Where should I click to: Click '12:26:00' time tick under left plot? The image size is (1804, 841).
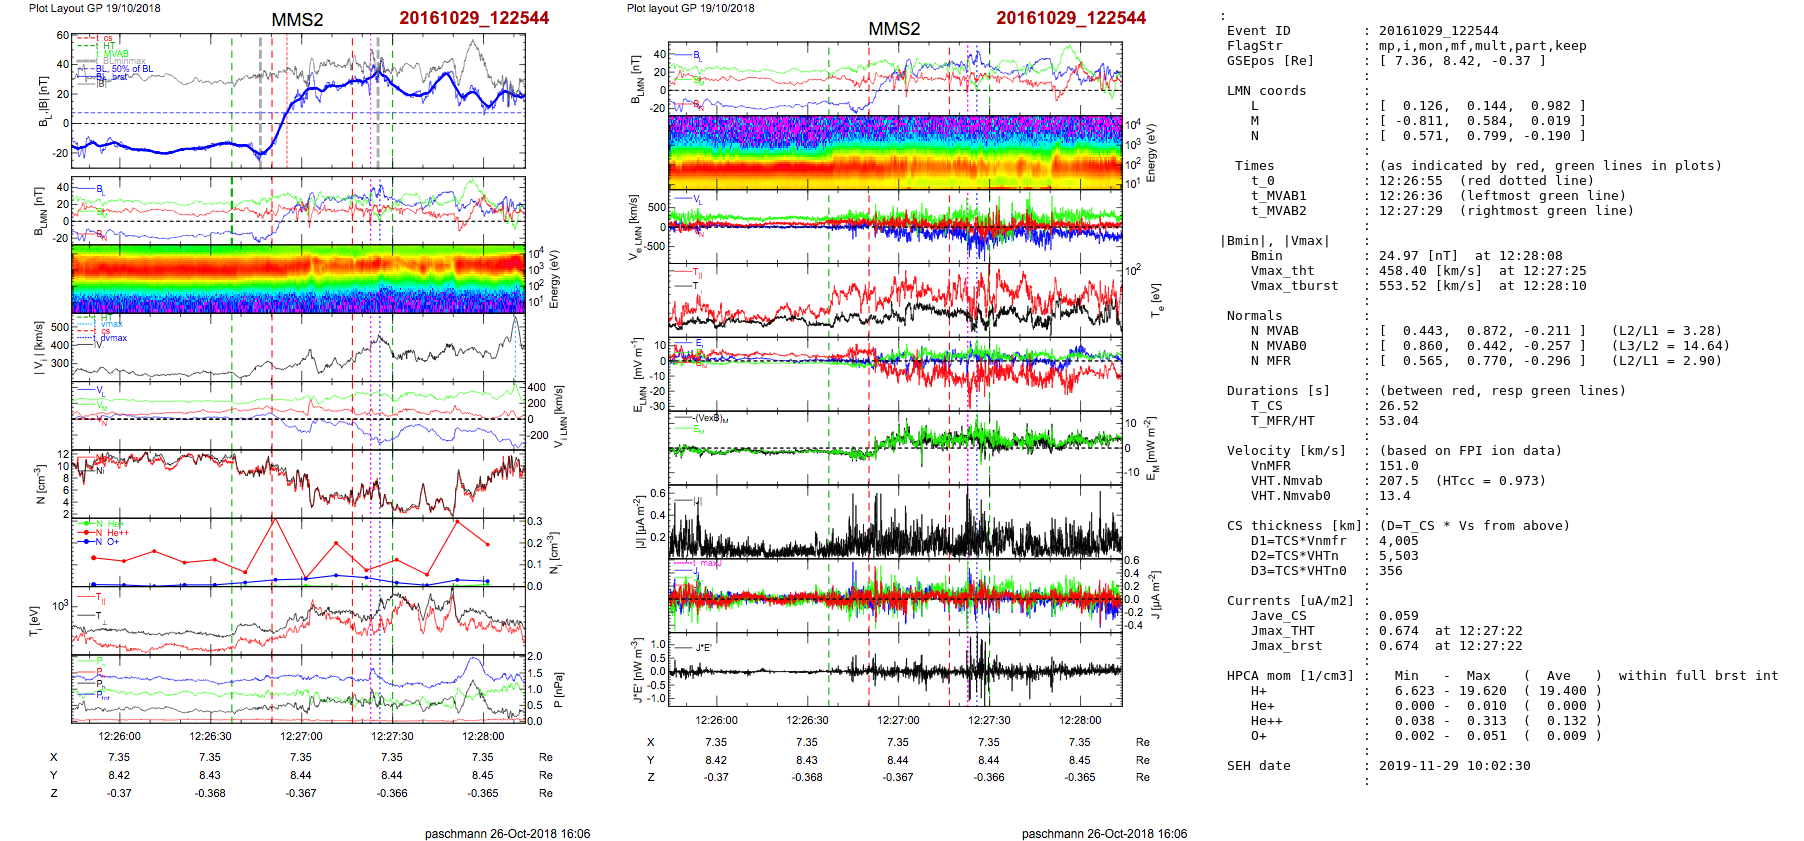(119, 736)
